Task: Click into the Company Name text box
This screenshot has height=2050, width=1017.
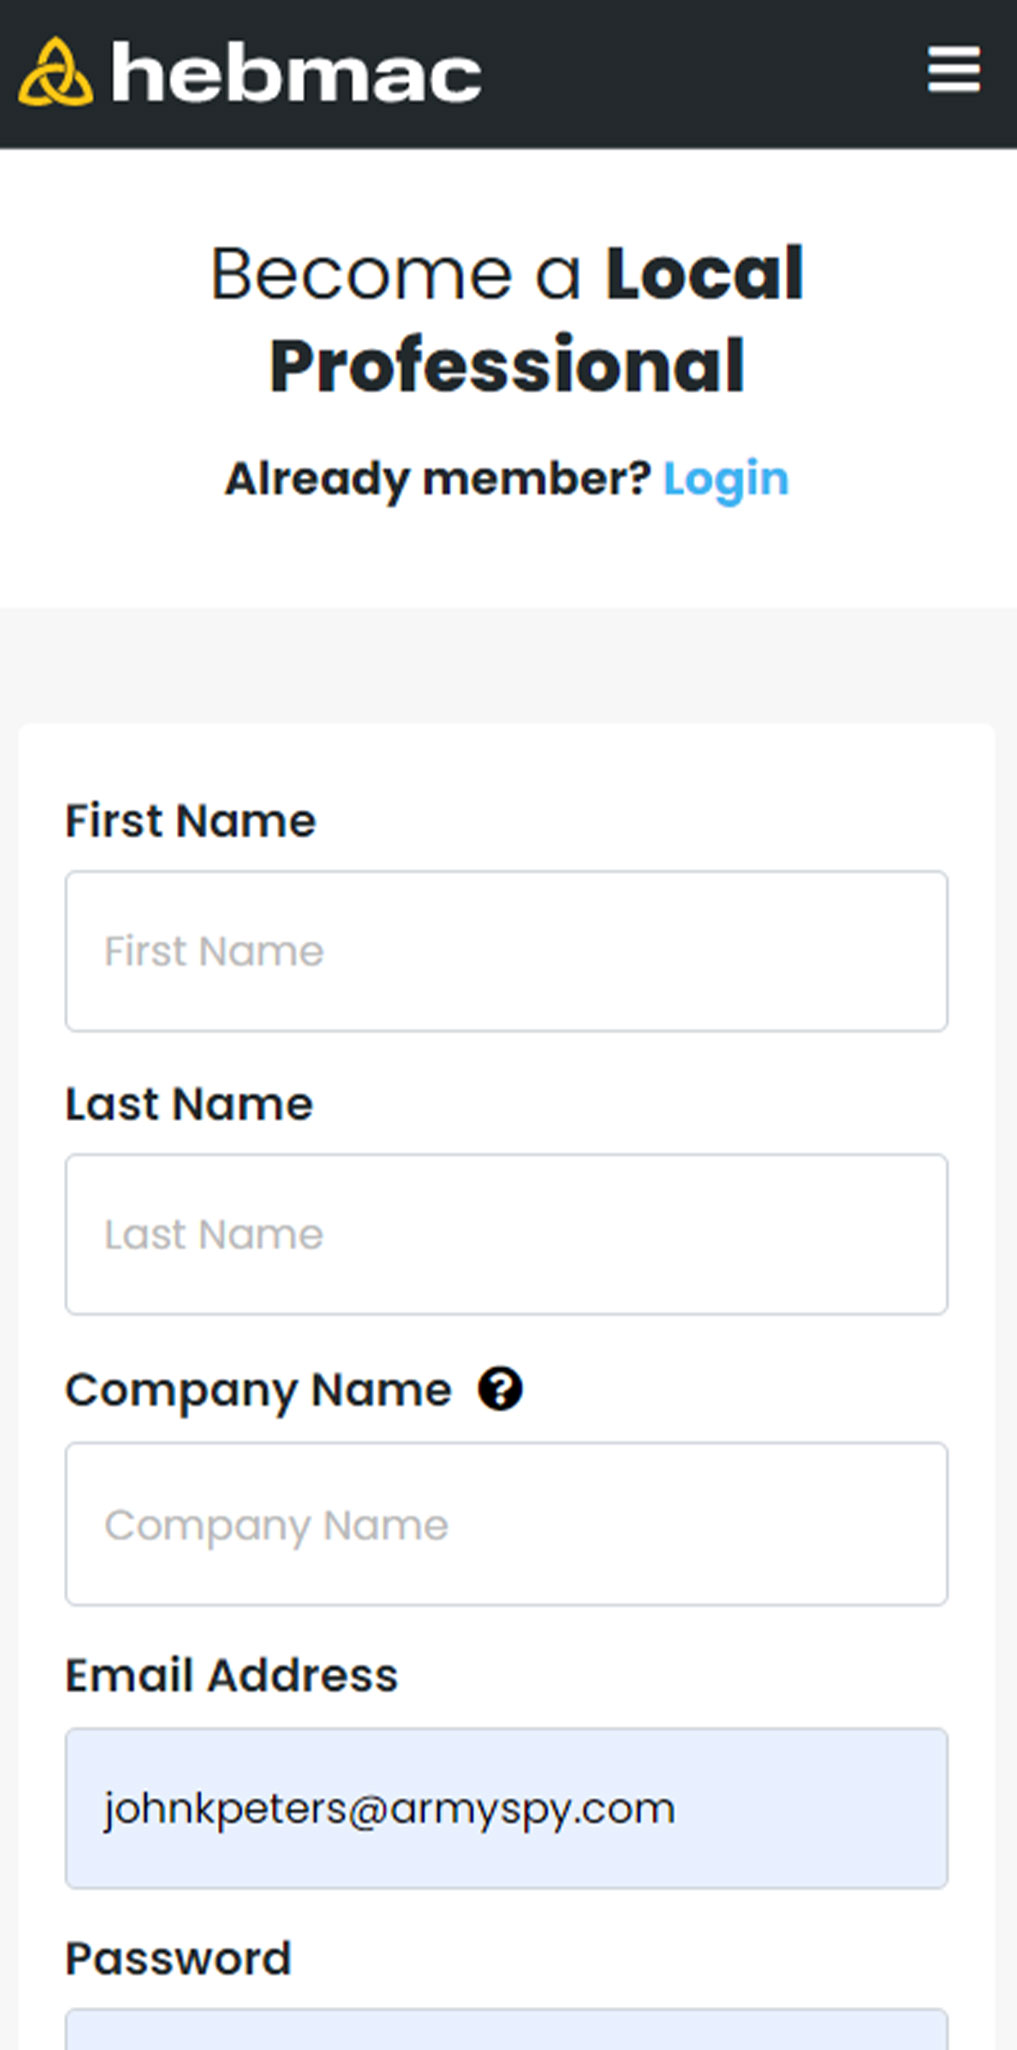Action: [506, 1524]
